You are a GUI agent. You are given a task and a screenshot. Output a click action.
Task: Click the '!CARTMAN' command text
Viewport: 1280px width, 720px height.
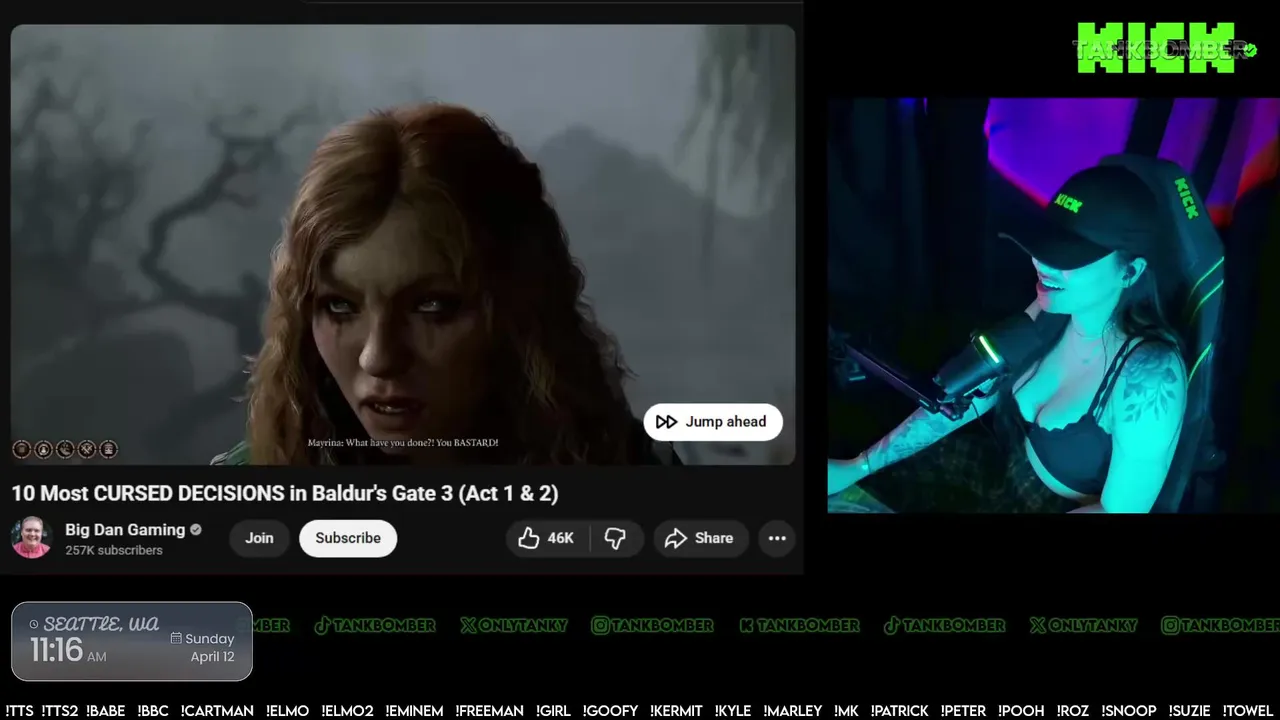pos(217,711)
